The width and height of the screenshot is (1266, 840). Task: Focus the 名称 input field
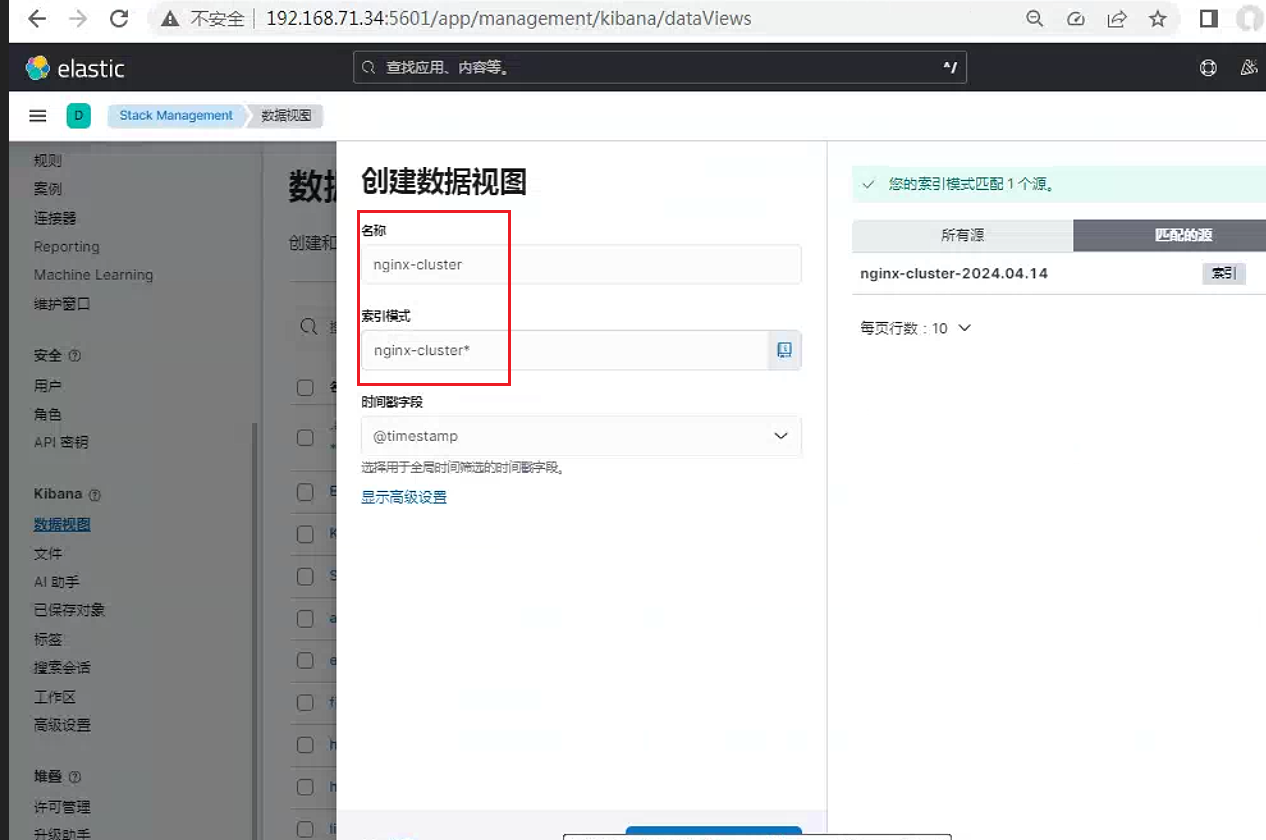[581, 265]
